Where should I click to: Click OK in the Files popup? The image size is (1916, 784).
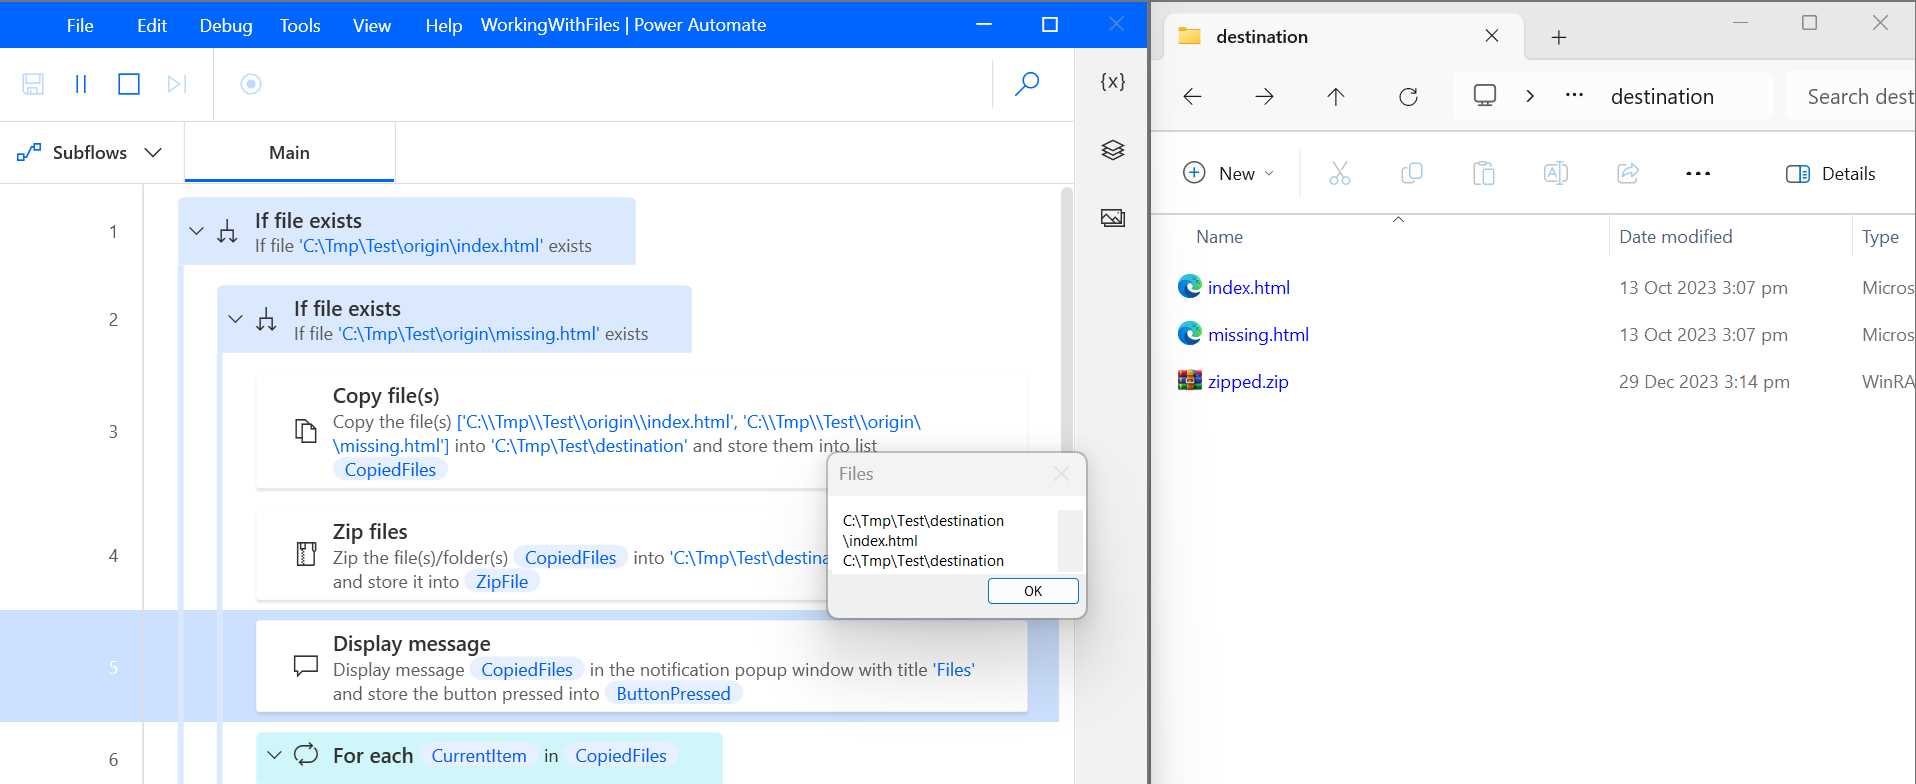[x=1033, y=591]
